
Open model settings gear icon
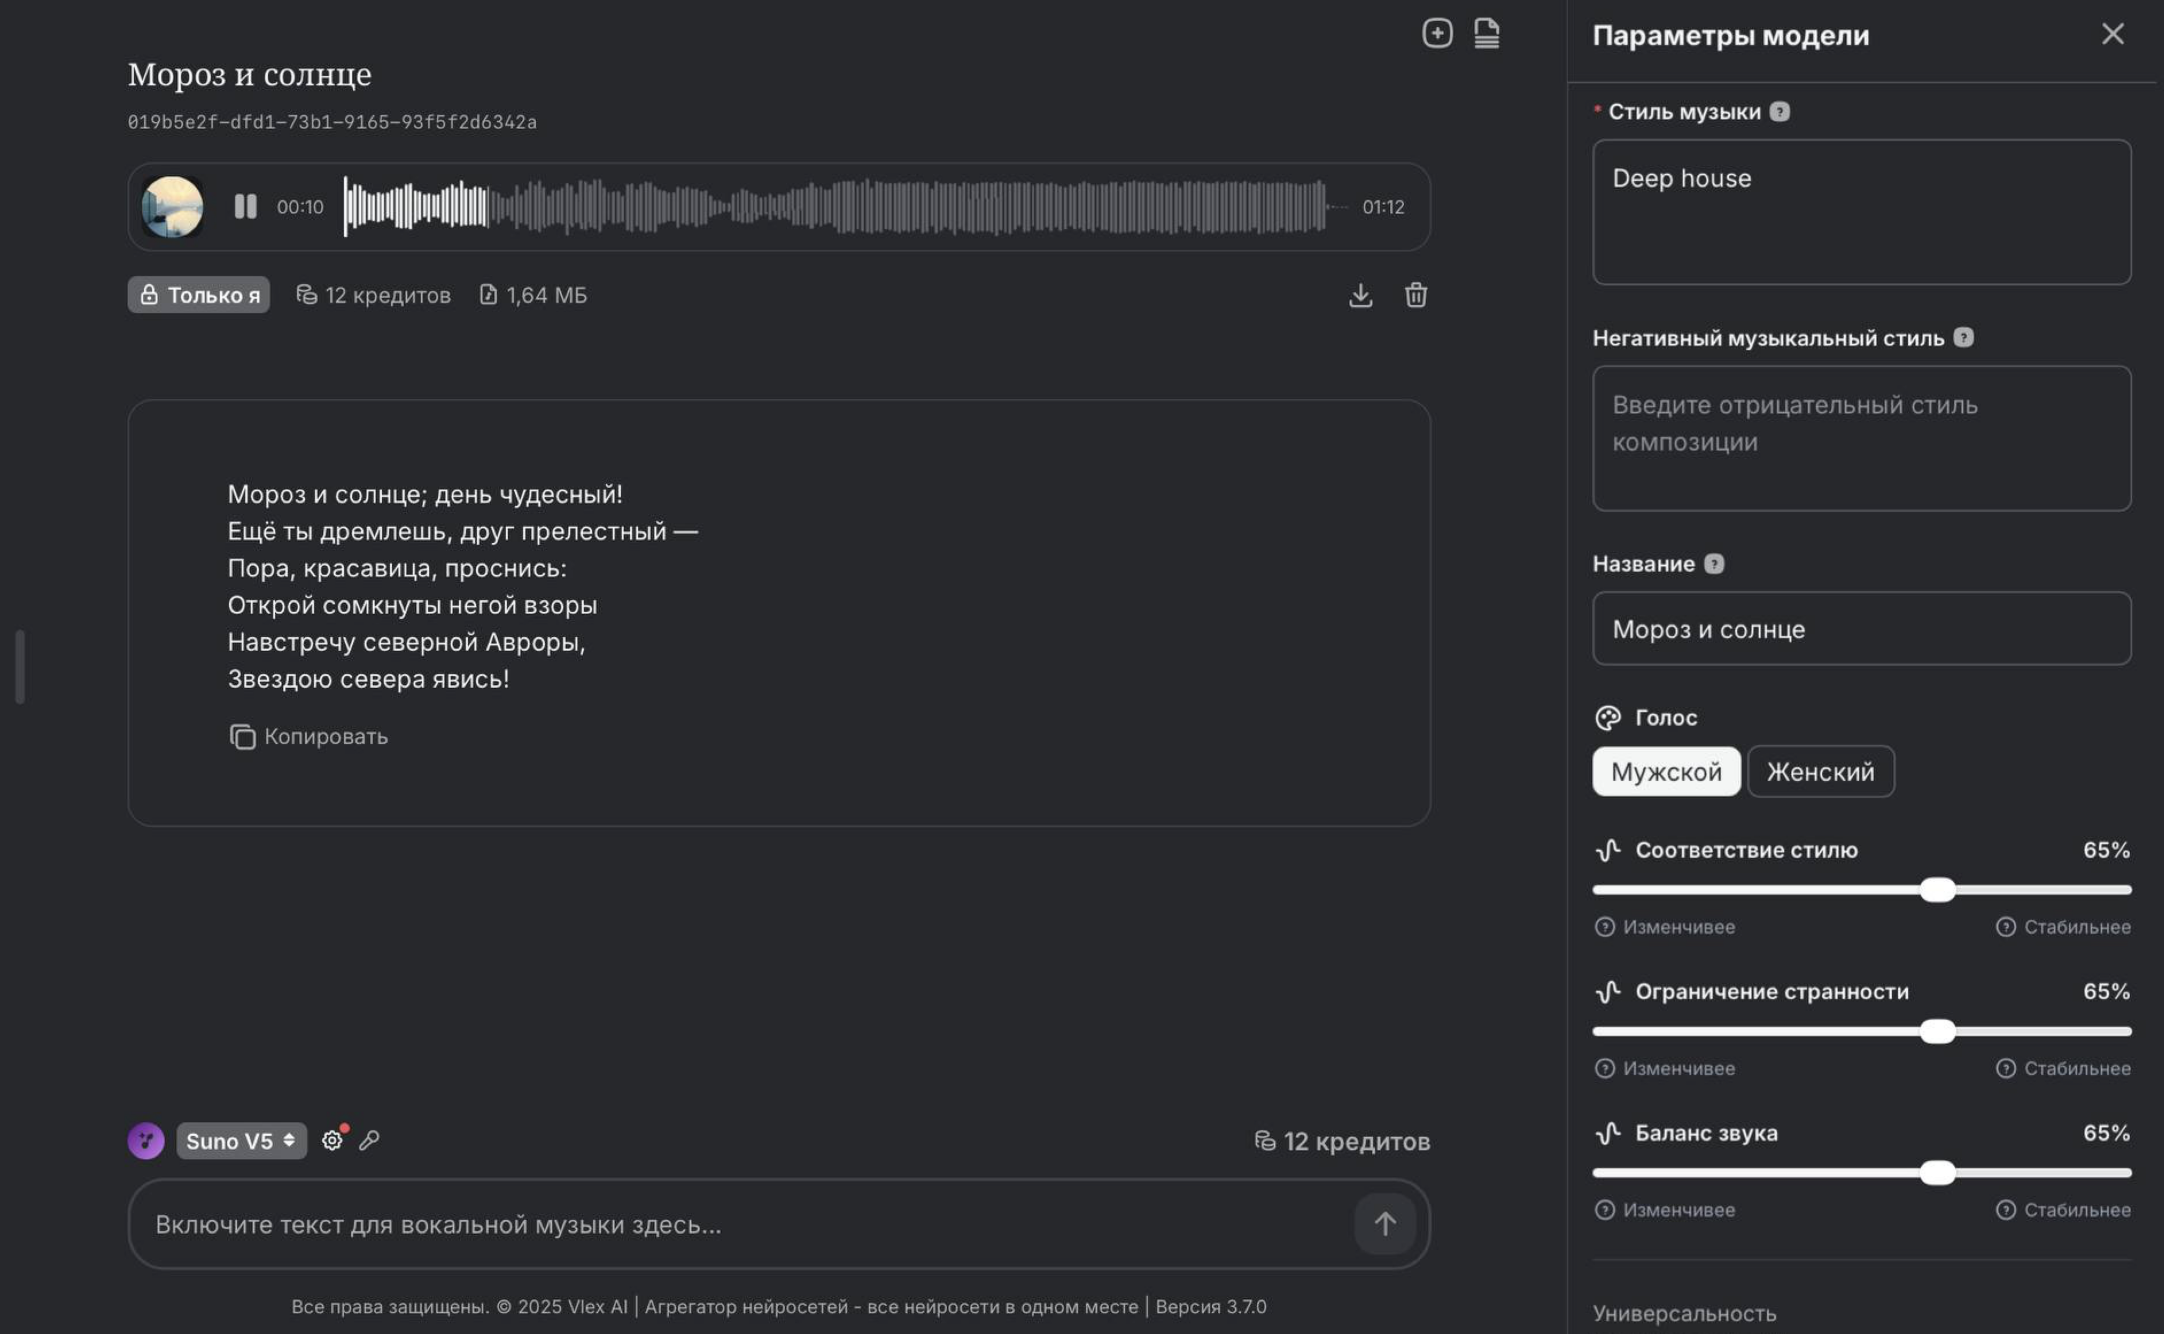(x=332, y=1140)
